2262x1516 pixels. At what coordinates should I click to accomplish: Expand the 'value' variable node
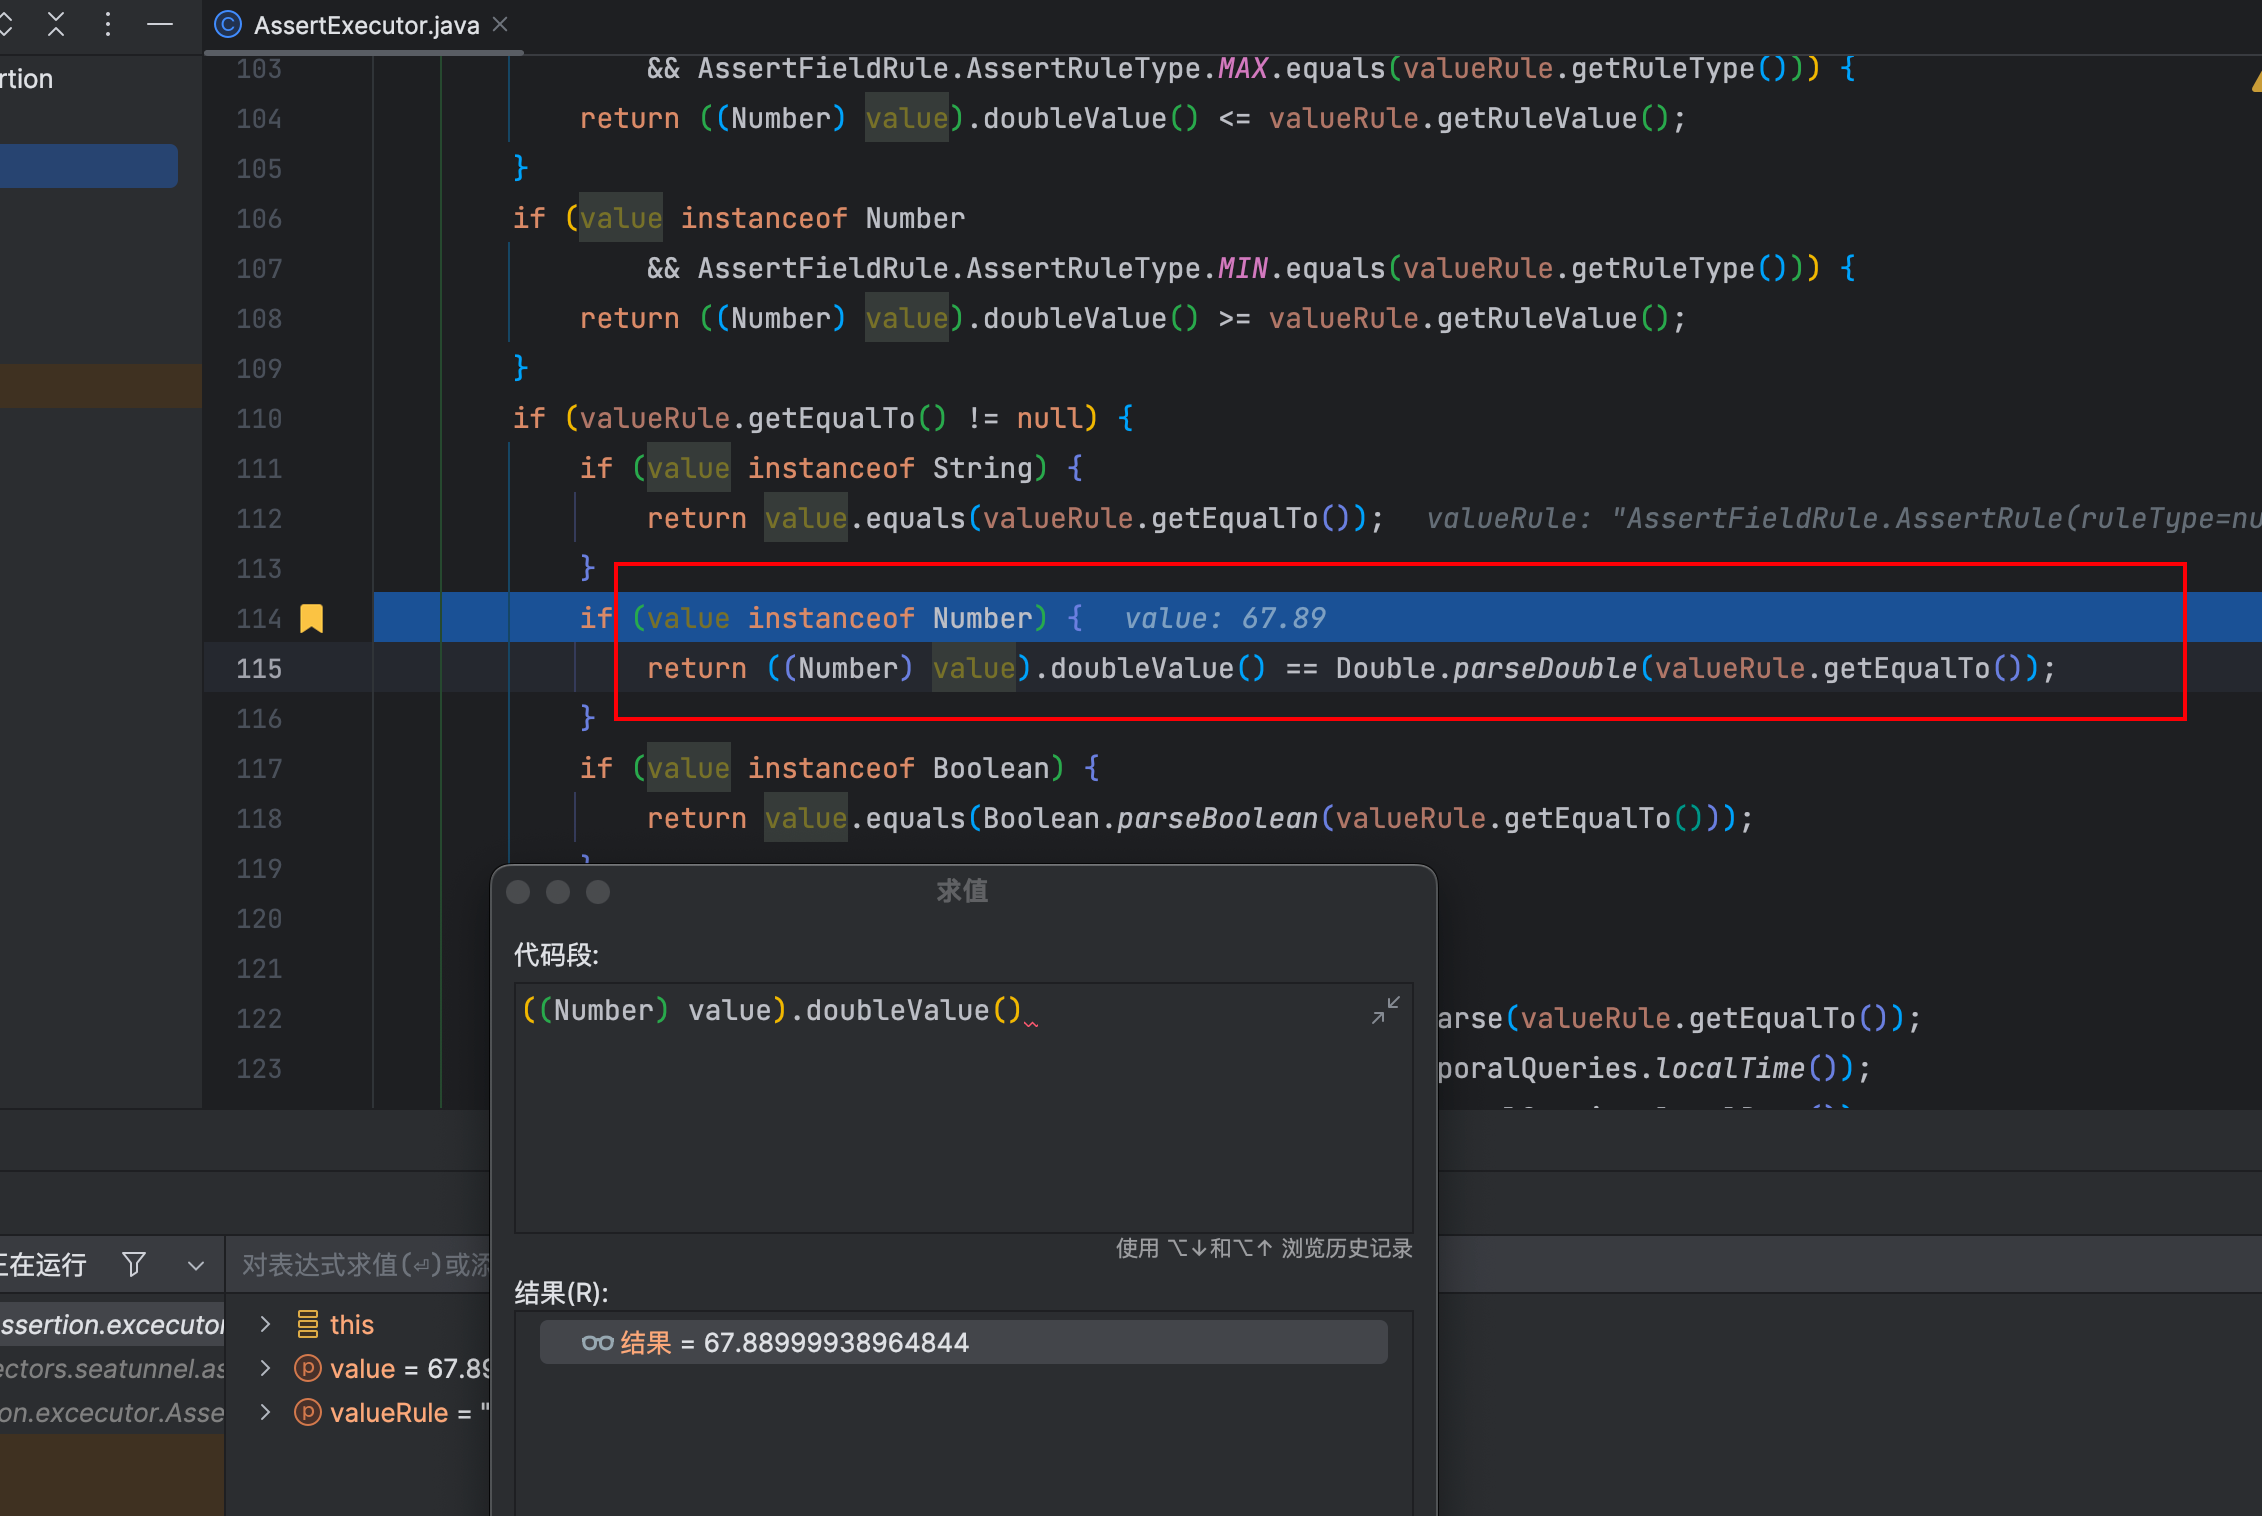coord(265,1368)
